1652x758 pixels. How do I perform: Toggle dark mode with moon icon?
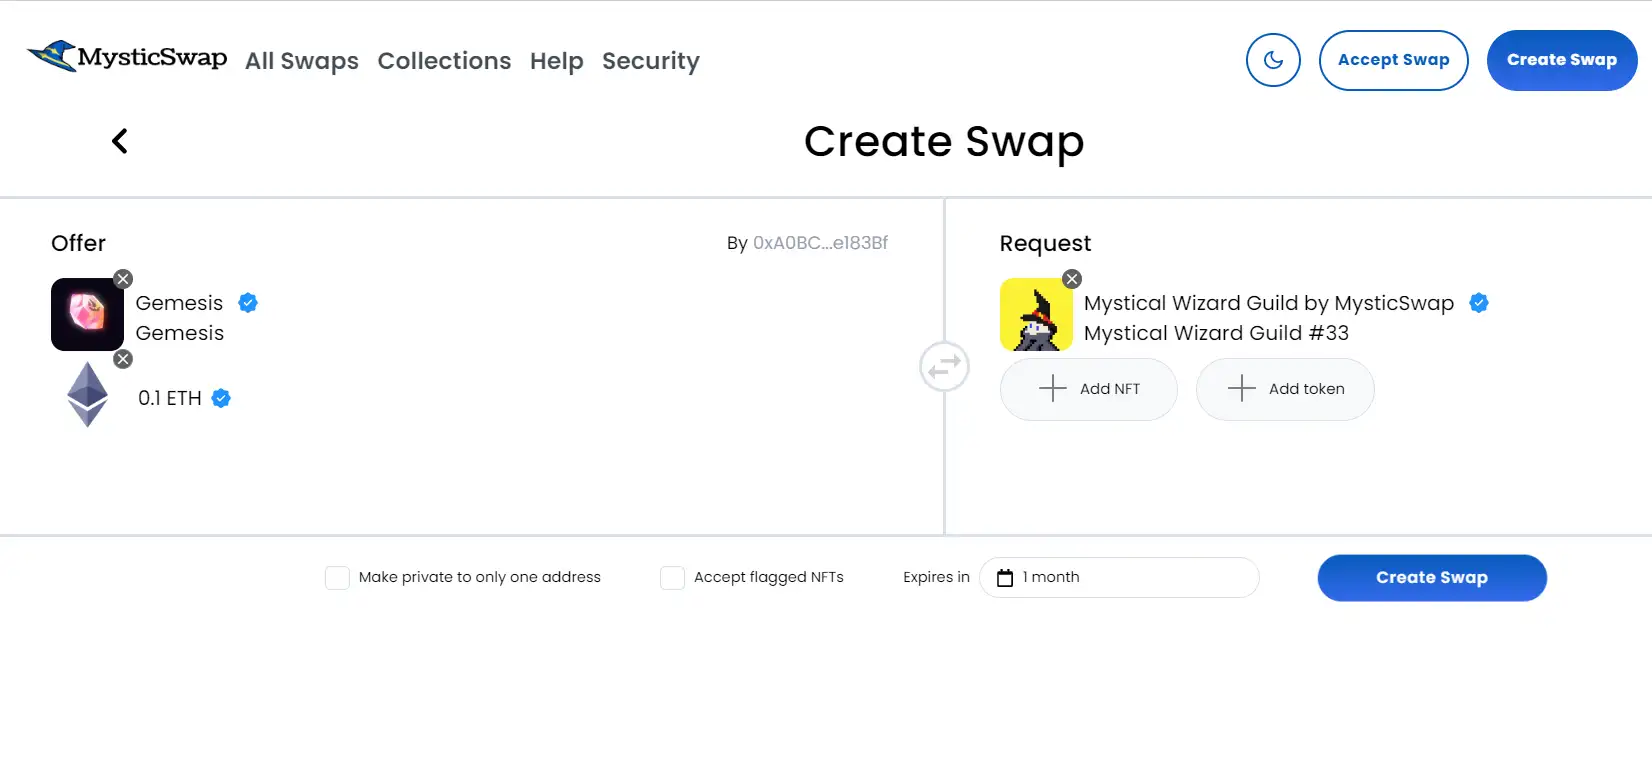[x=1273, y=60]
